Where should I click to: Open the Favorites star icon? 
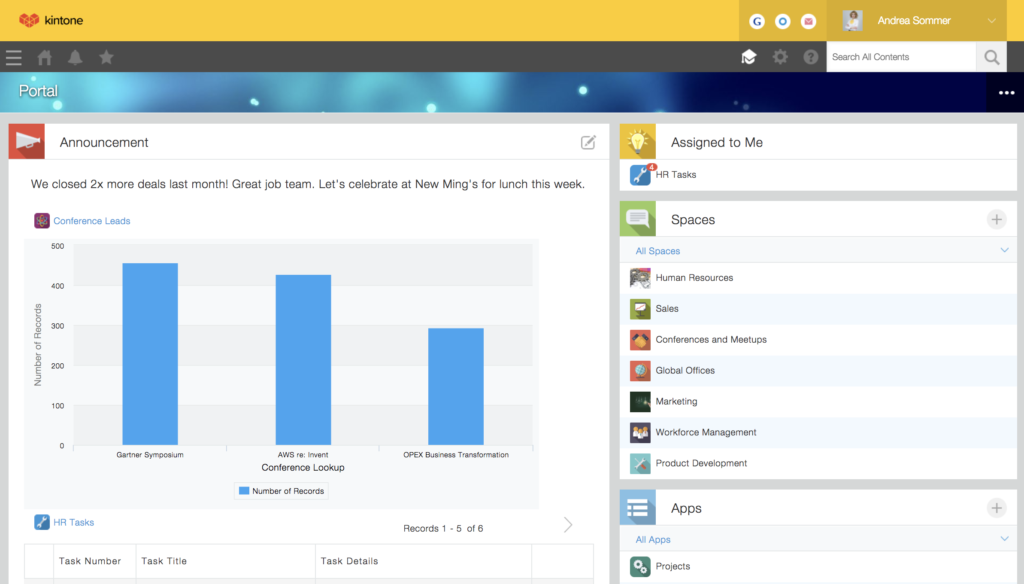pyautogui.click(x=106, y=57)
